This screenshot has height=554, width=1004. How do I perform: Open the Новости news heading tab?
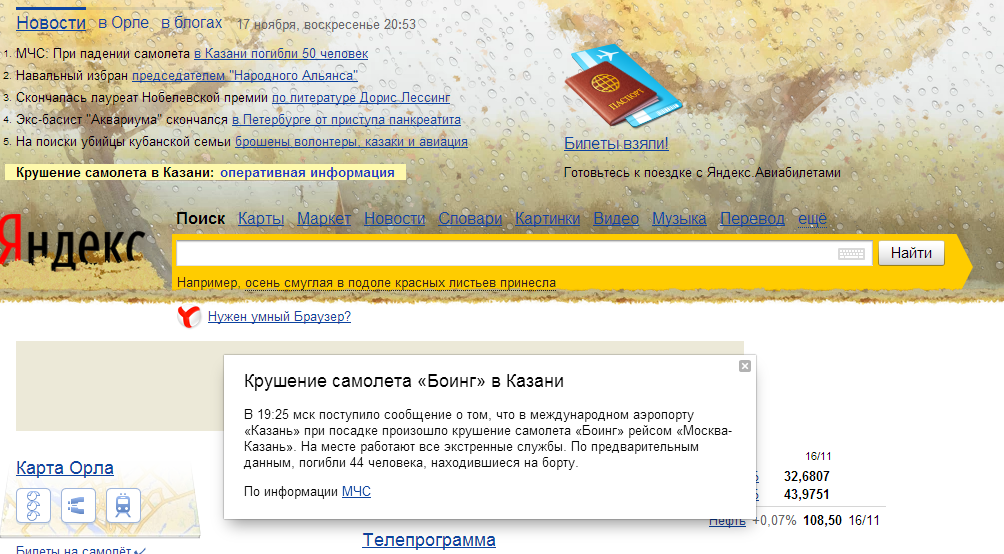[x=51, y=23]
